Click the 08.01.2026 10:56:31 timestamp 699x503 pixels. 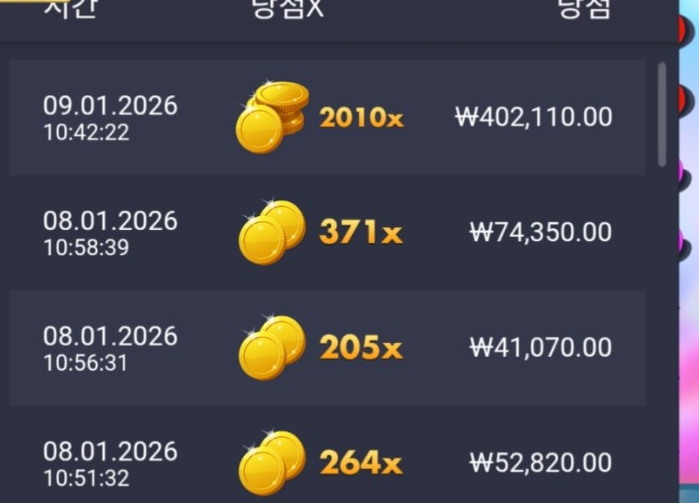(110, 348)
